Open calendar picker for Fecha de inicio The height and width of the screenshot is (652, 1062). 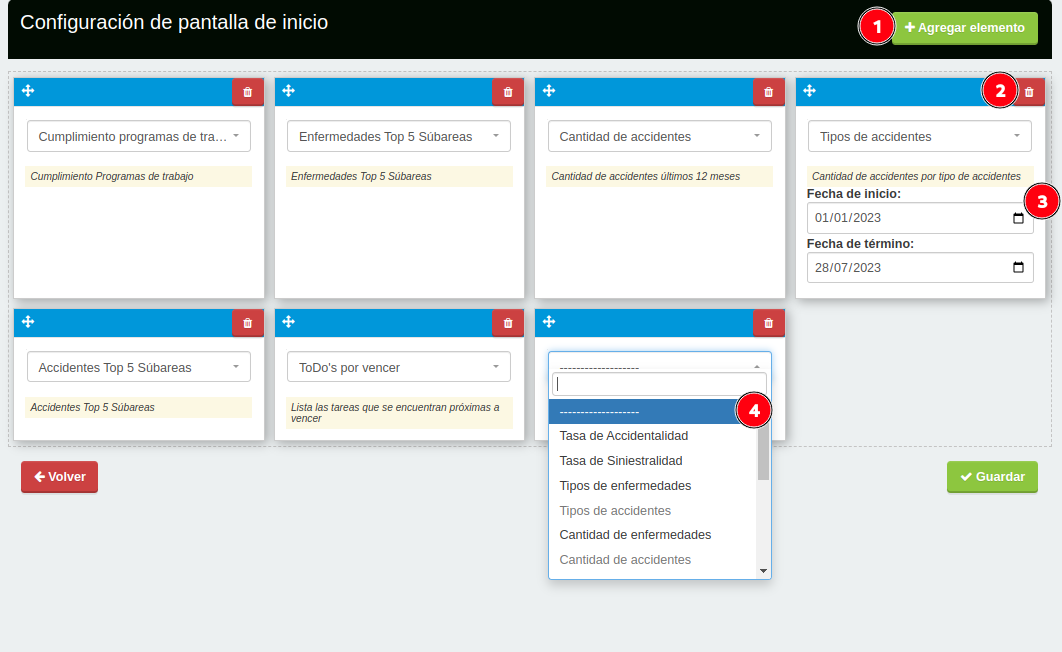coord(1018,218)
